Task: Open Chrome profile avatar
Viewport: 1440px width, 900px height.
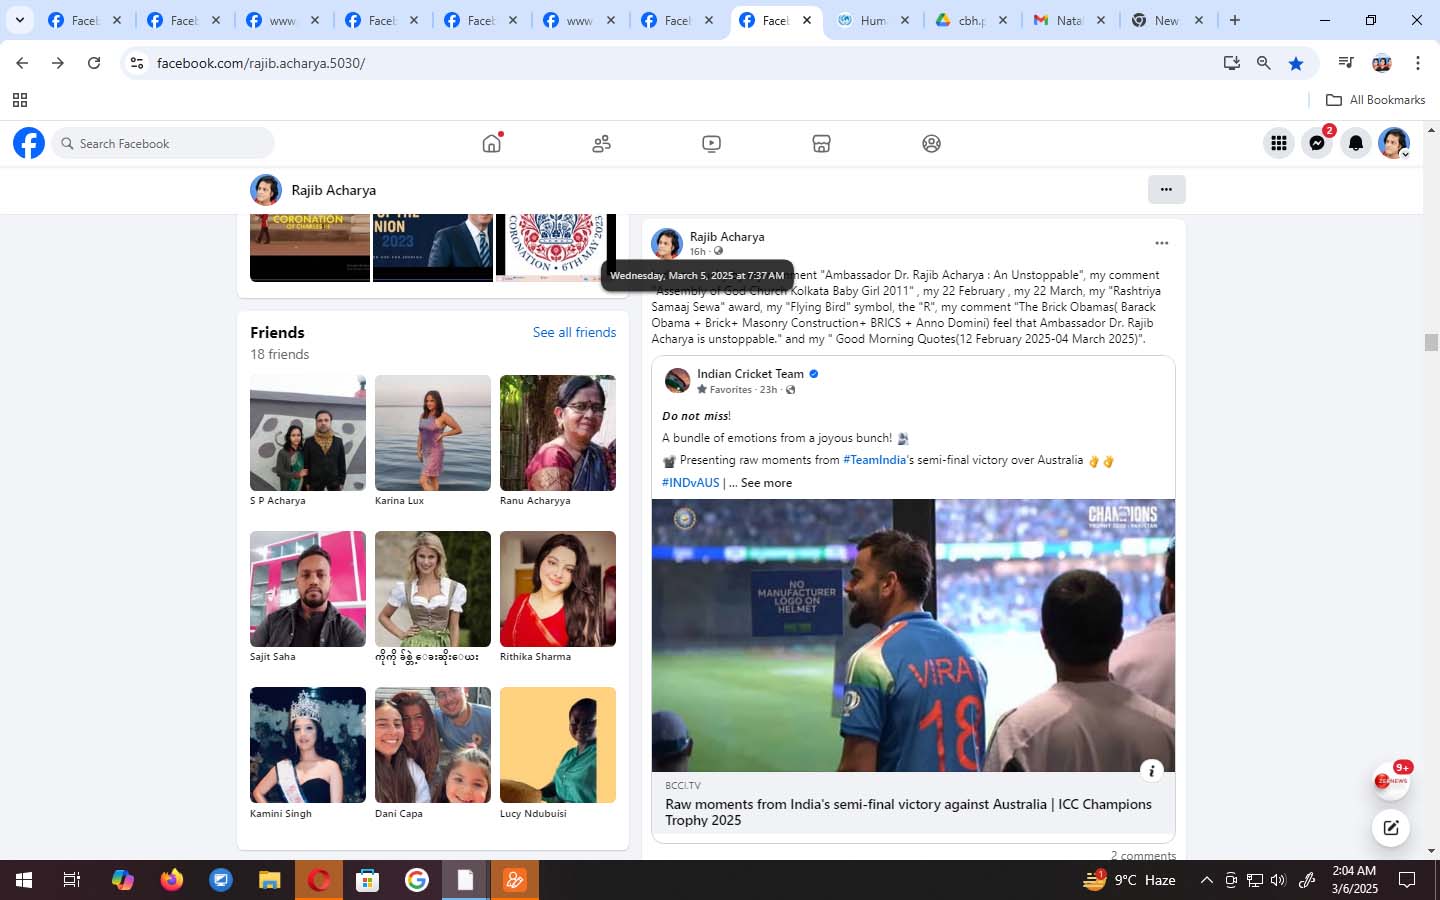Action: tap(1382, 63)
